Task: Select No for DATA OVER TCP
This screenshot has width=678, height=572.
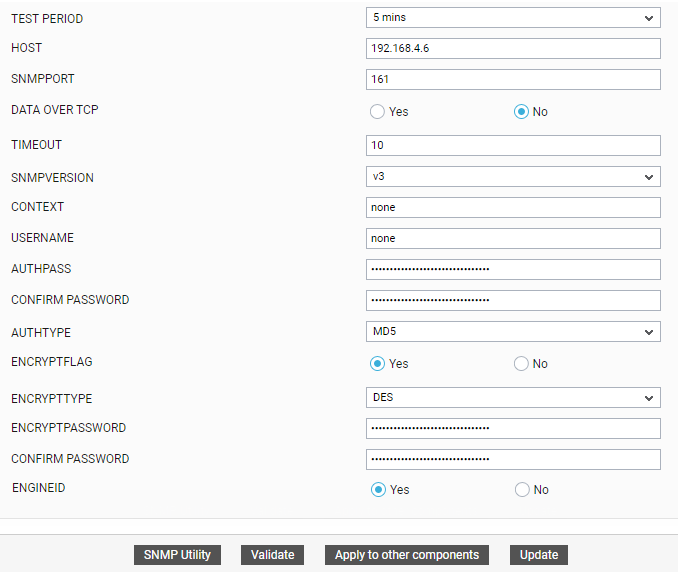Action: (x=521, y=112)
